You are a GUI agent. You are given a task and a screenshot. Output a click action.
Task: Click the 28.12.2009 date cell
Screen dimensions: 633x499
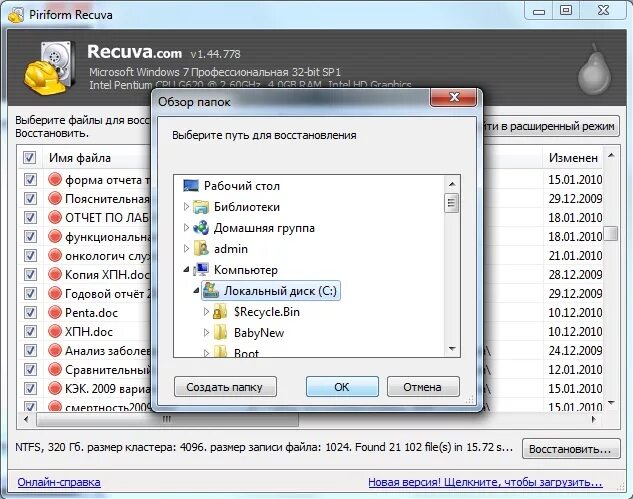[575, 274]
